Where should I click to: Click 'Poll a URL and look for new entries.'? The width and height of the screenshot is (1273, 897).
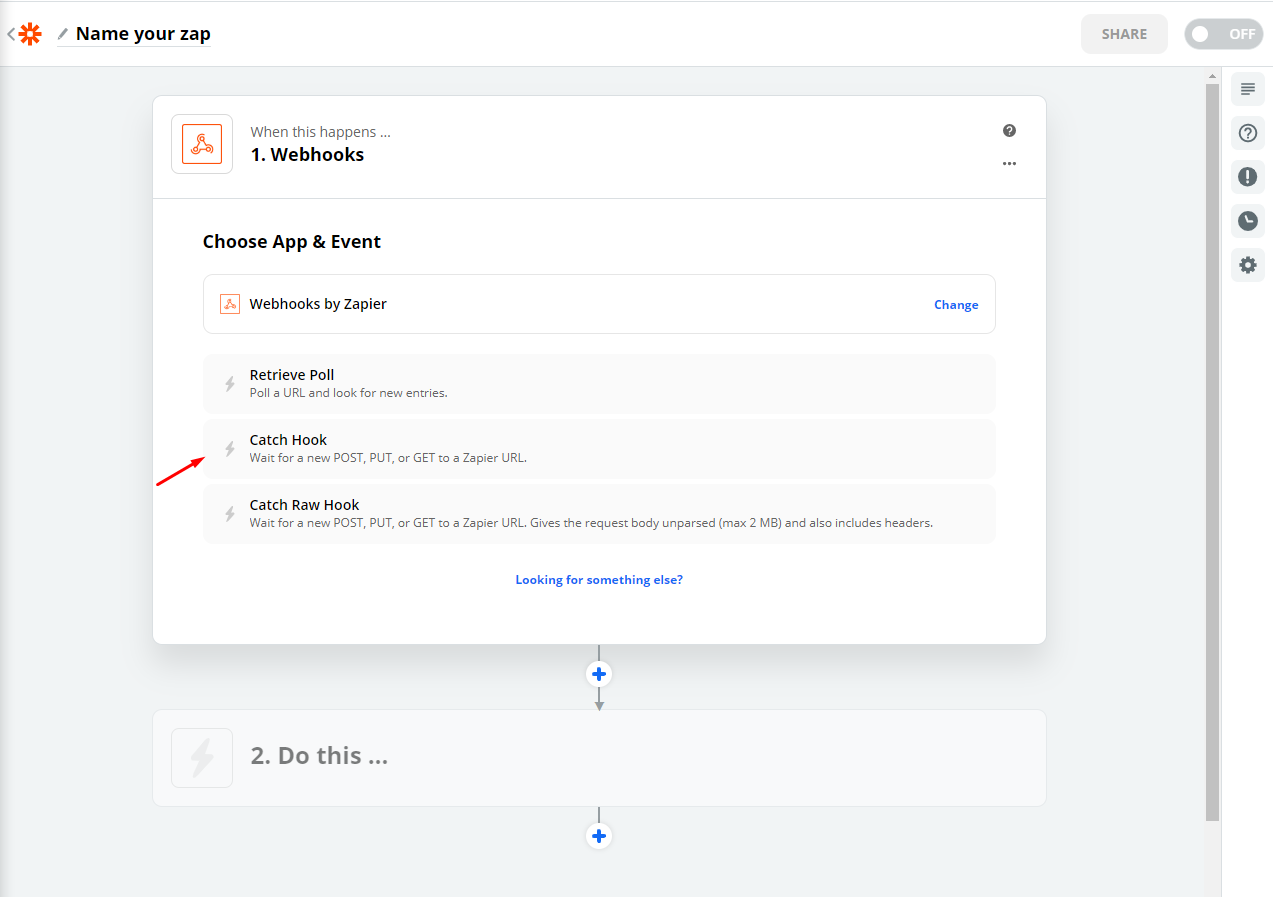[x=349, y=393]
